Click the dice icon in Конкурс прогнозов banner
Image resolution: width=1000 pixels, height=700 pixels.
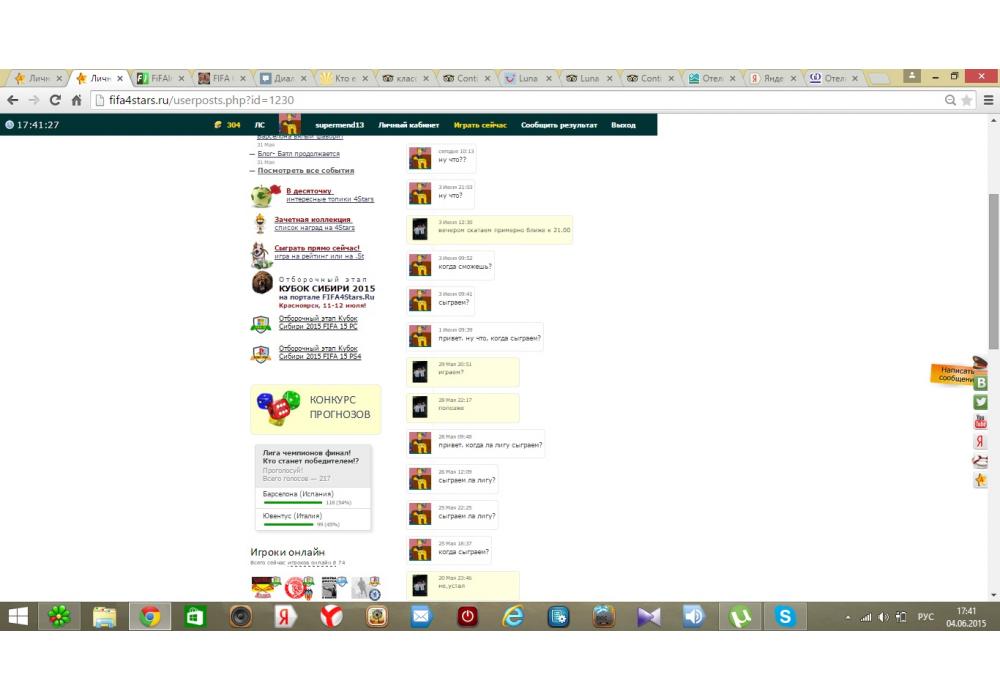coord(278,407)
